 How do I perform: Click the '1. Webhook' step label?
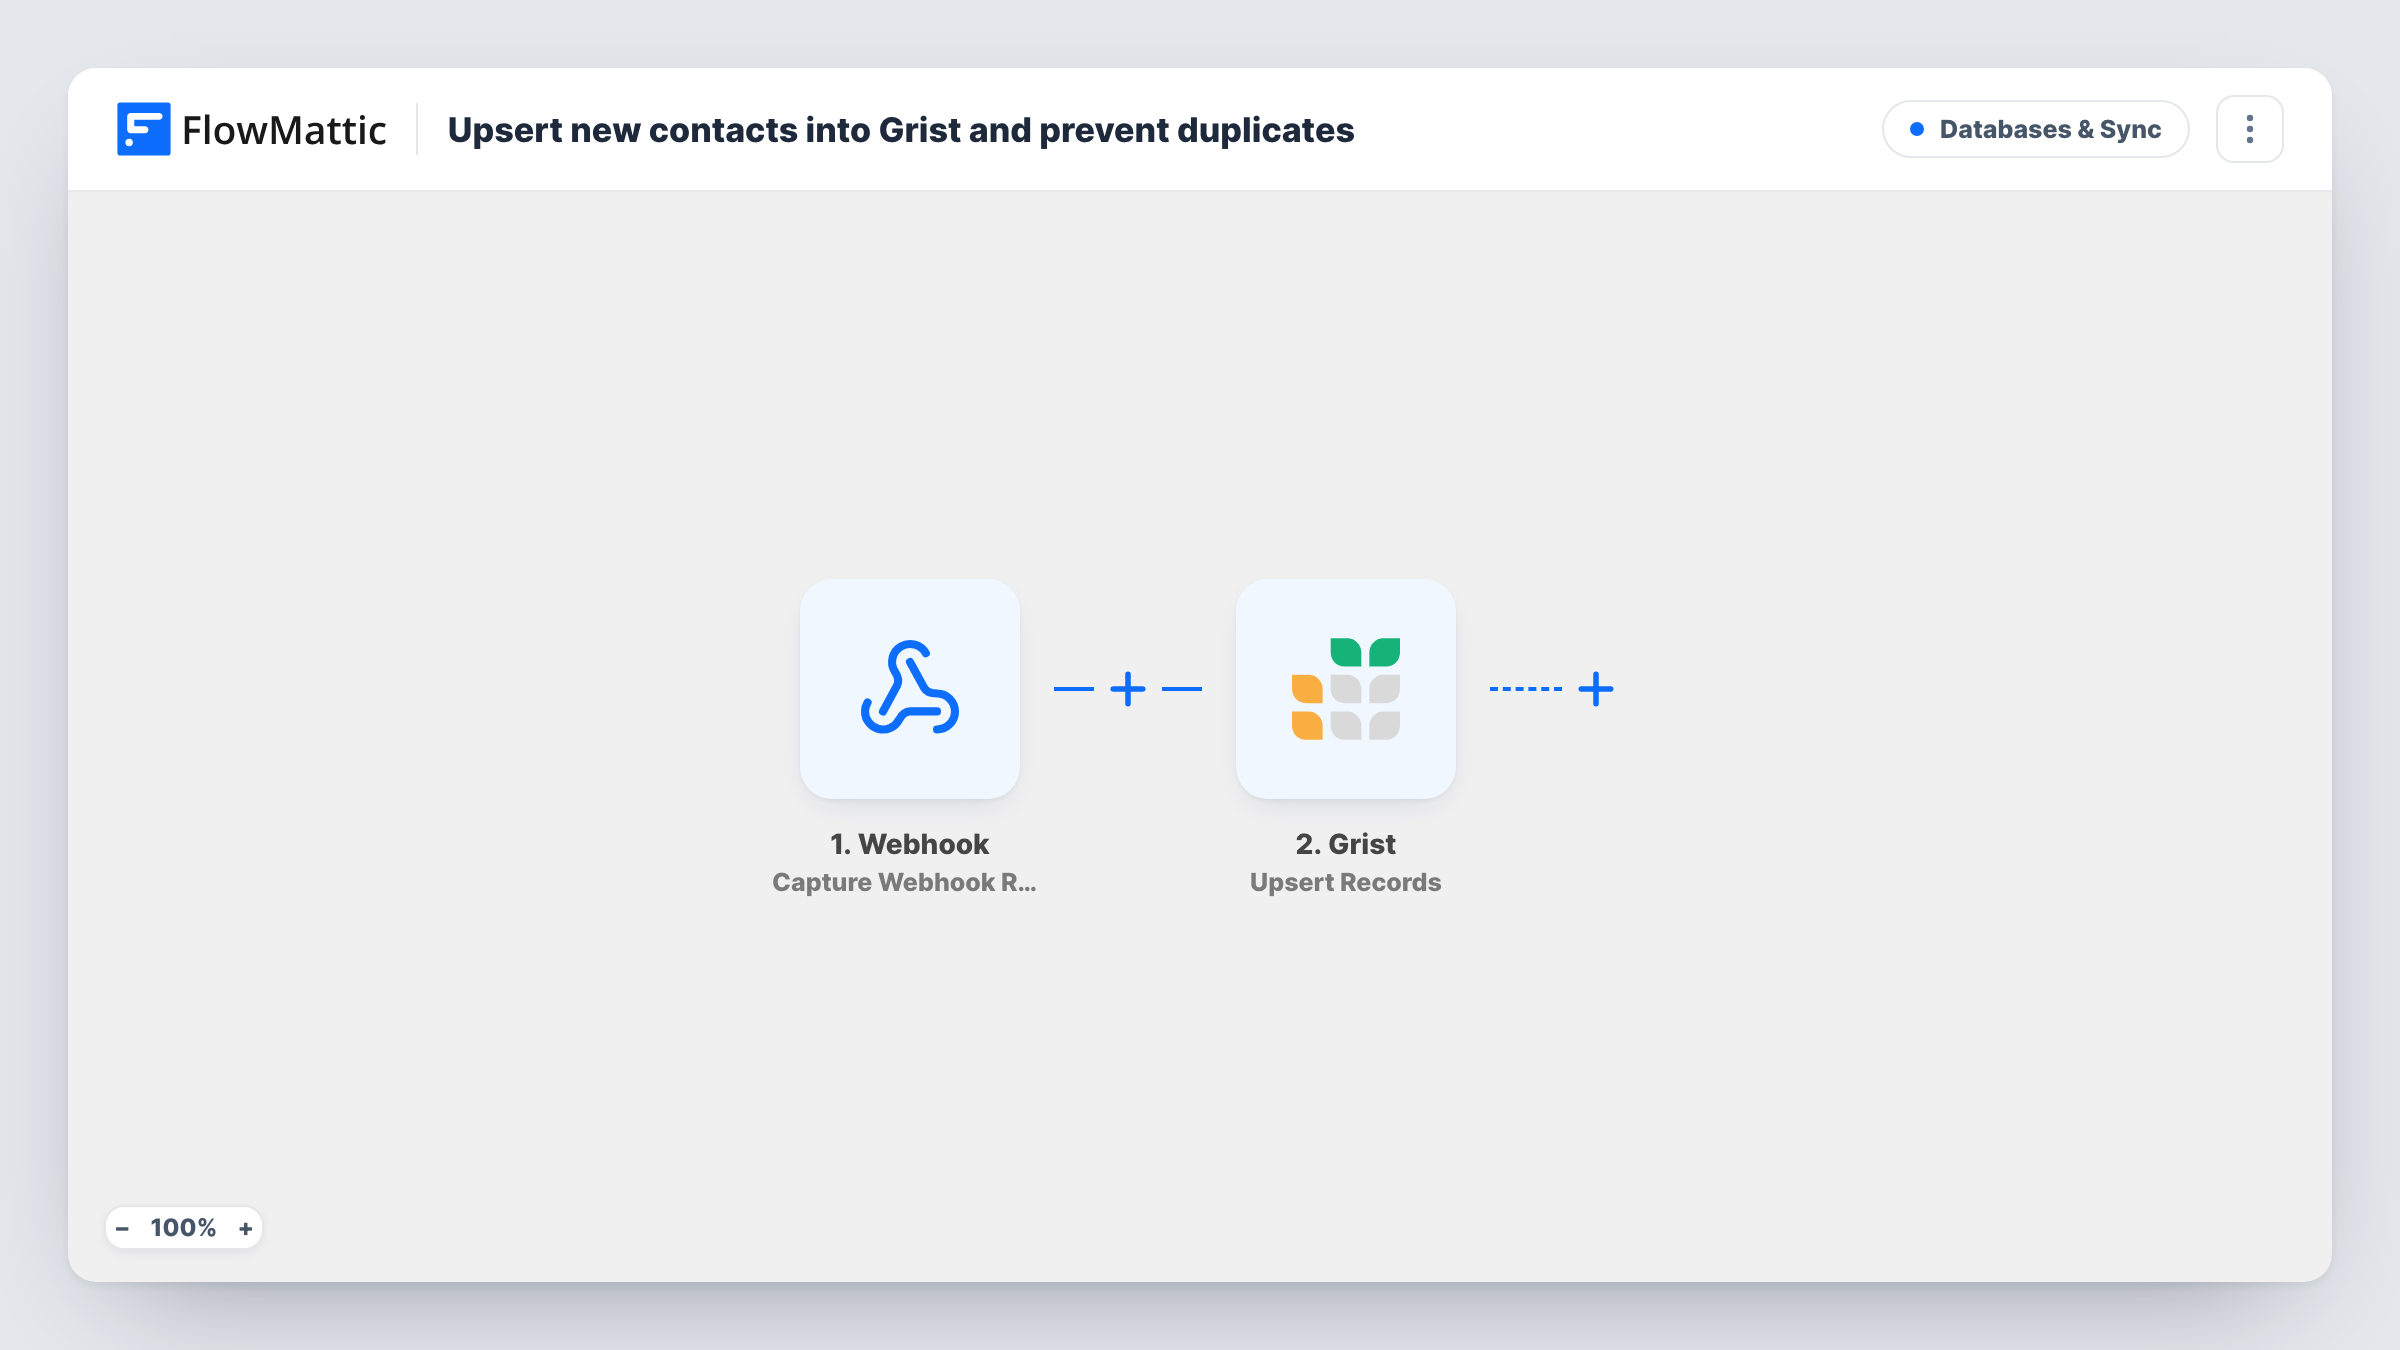pyautogui.click(x=909, y=844)
